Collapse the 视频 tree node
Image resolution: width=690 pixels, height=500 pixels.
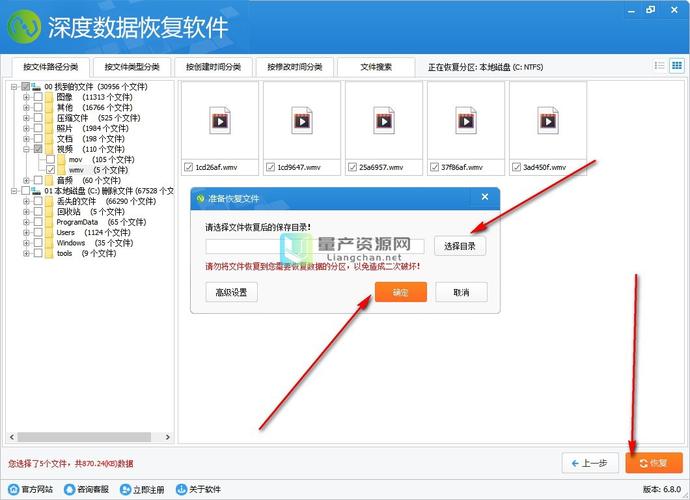[26, 149]
